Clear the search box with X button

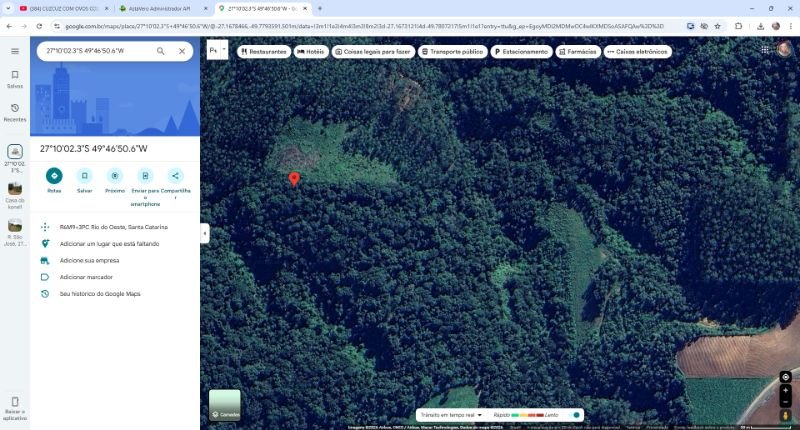pos(182,50)
